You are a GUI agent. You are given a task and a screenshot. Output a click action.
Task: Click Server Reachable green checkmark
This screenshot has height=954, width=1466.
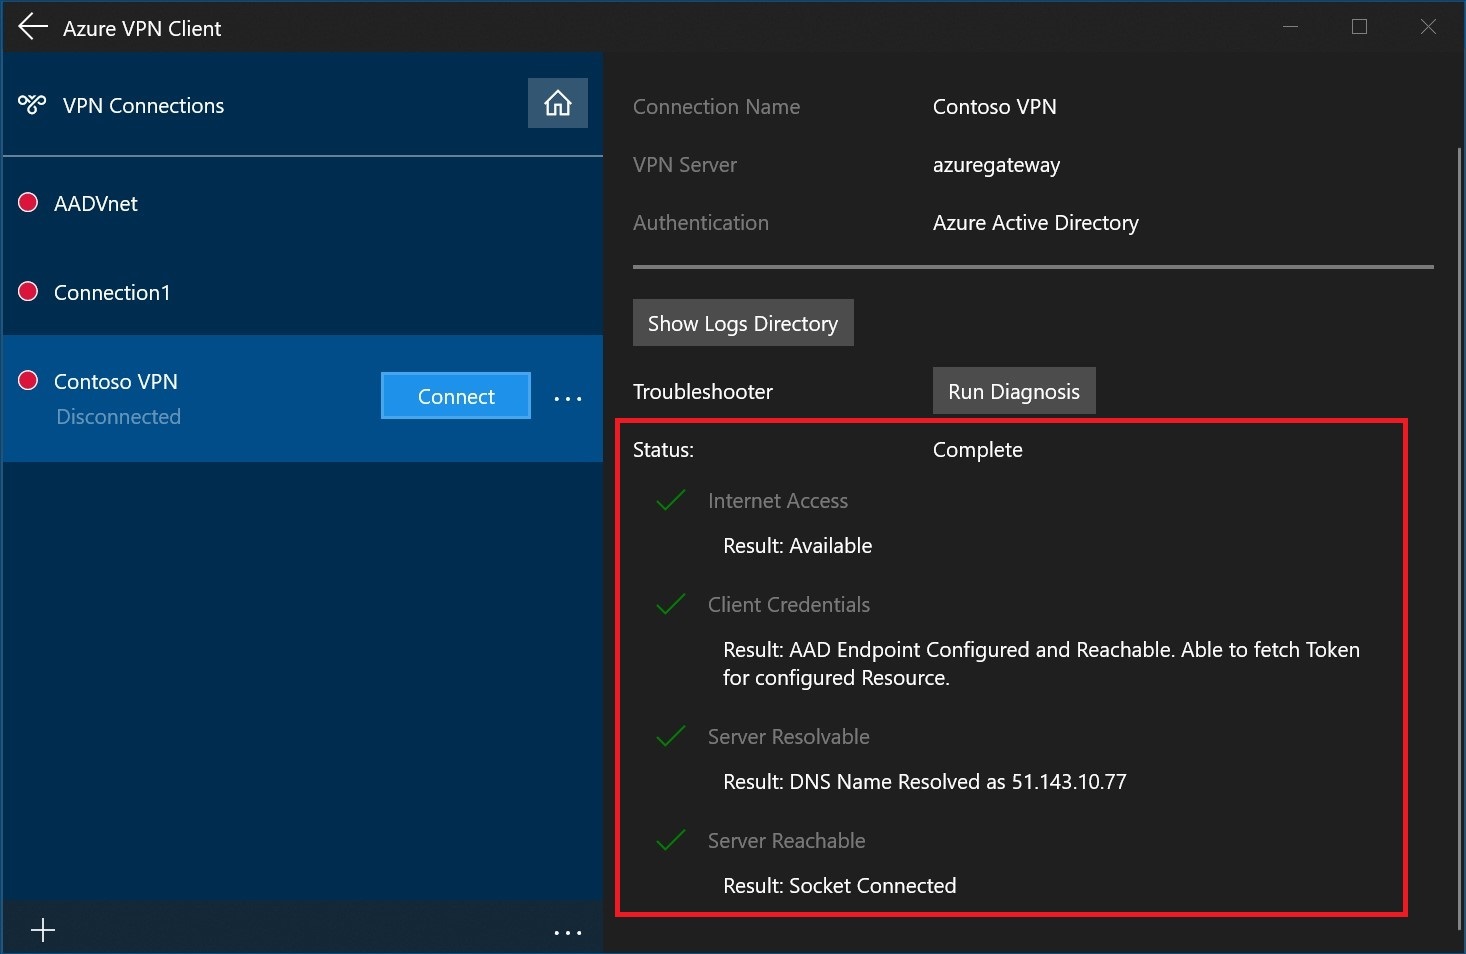click(670, 840)
